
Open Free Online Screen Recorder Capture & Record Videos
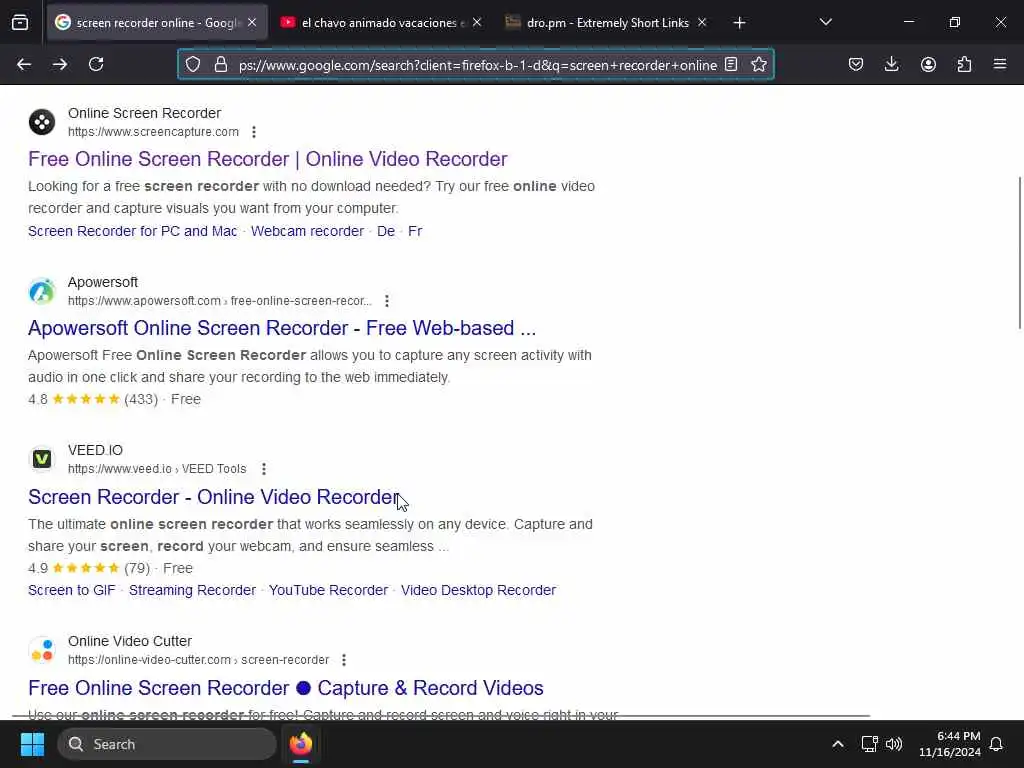click(x=286, y=688)
